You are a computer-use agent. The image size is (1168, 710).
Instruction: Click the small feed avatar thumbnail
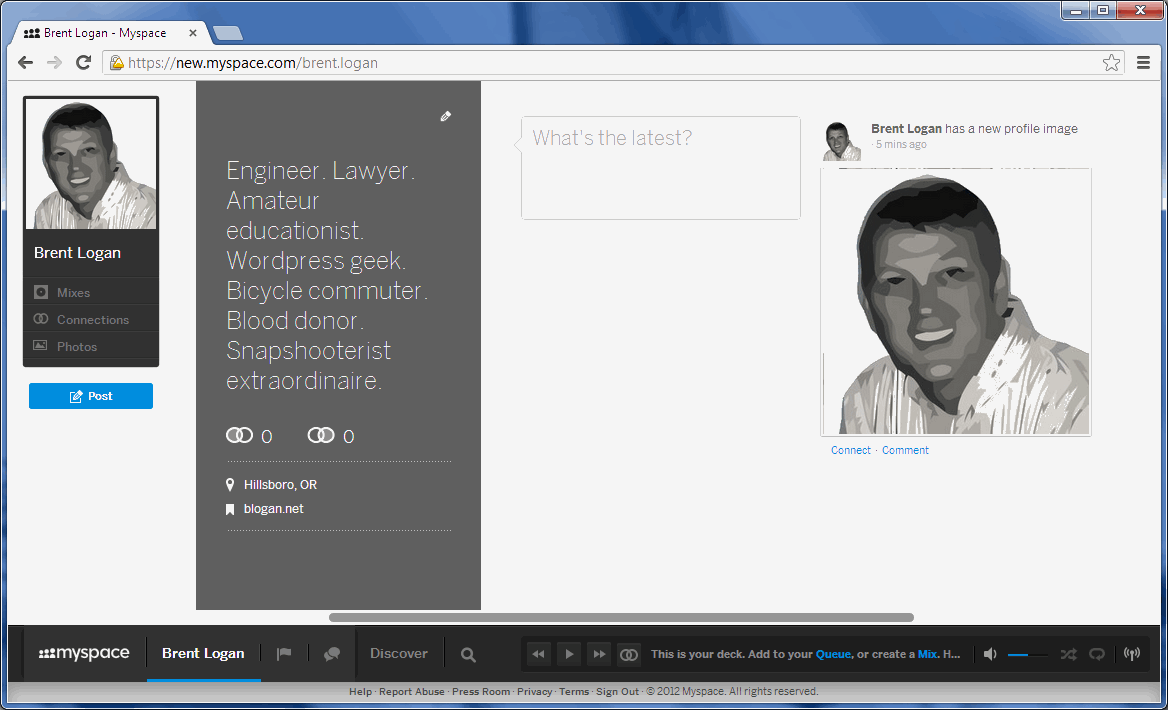(x=842, y=142)
